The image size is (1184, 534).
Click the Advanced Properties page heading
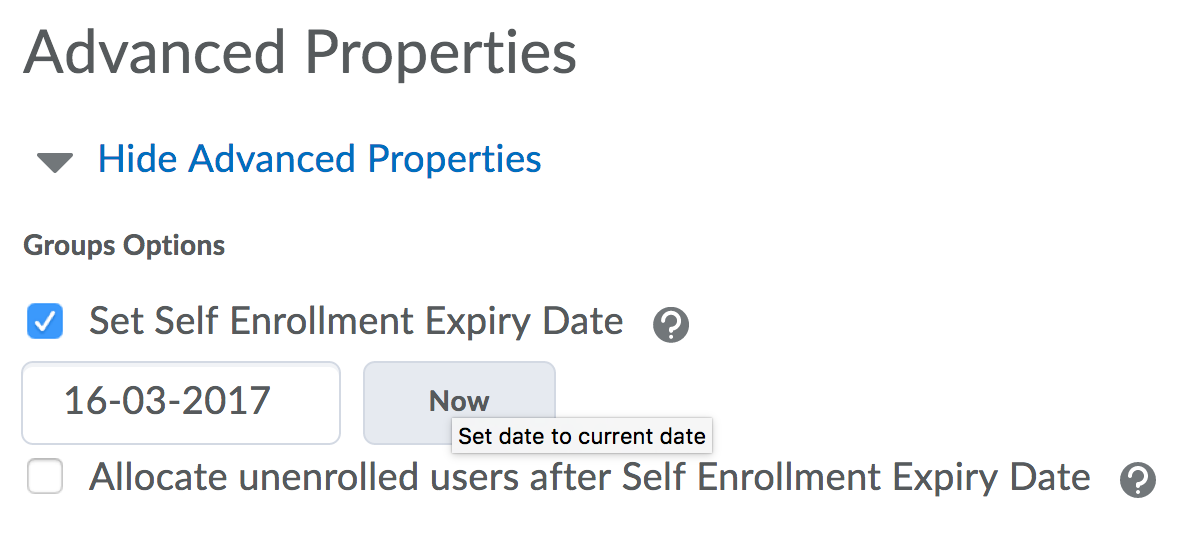point(300,52)
